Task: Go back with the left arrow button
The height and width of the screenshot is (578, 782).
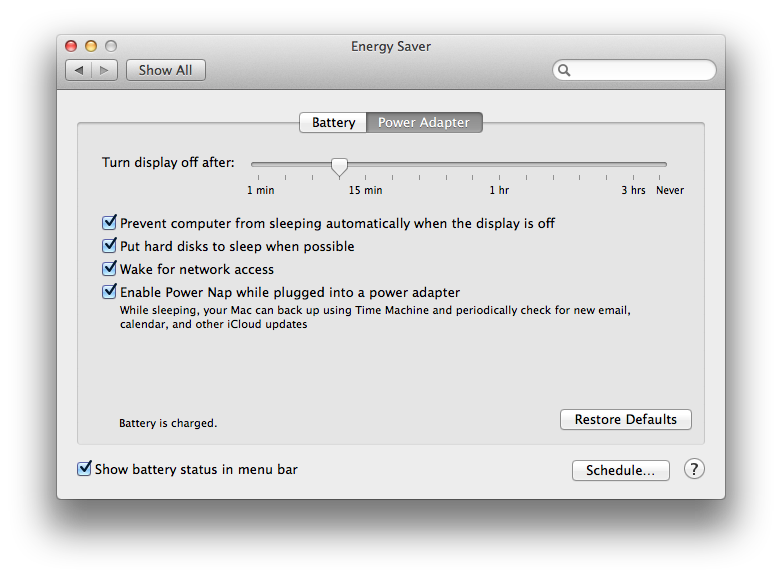Action: (x=78, y=70)
